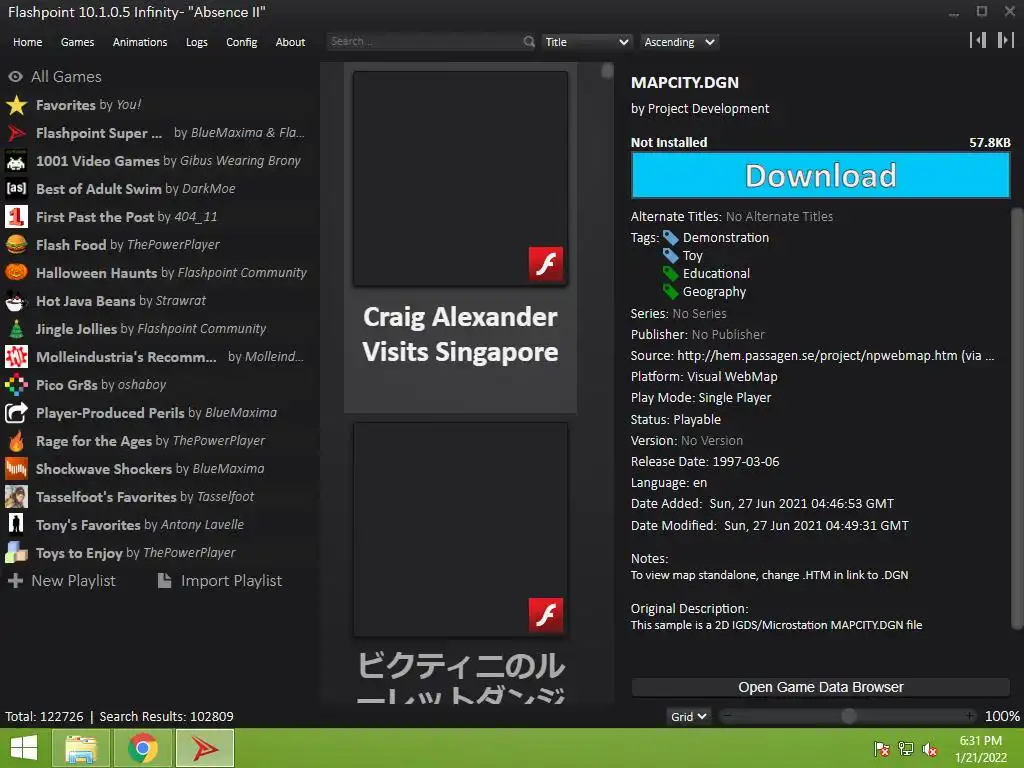Click zoom slider minus end
The width and height of the screenshot is (1024, 768).
pyautogui.click(x=727, y=716)
